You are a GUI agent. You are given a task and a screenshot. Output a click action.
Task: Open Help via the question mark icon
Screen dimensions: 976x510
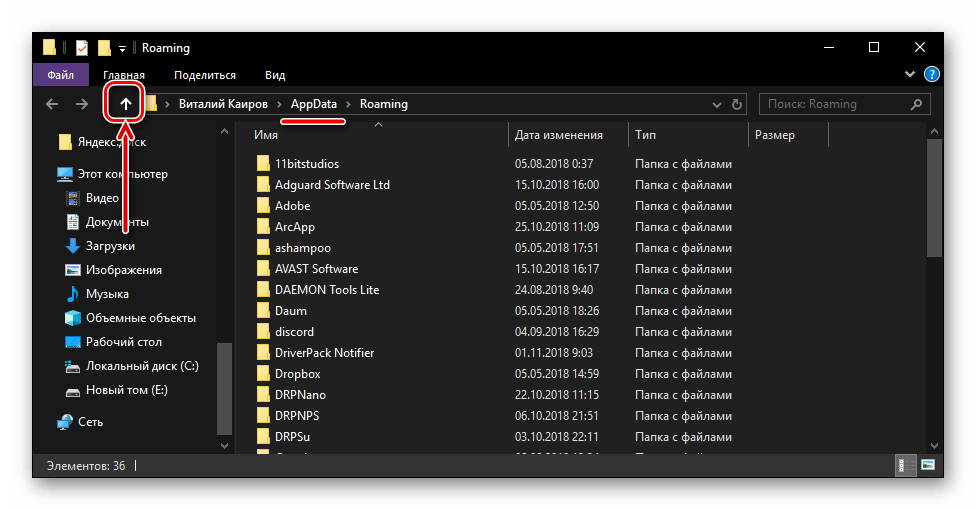[x=931, y=75]
